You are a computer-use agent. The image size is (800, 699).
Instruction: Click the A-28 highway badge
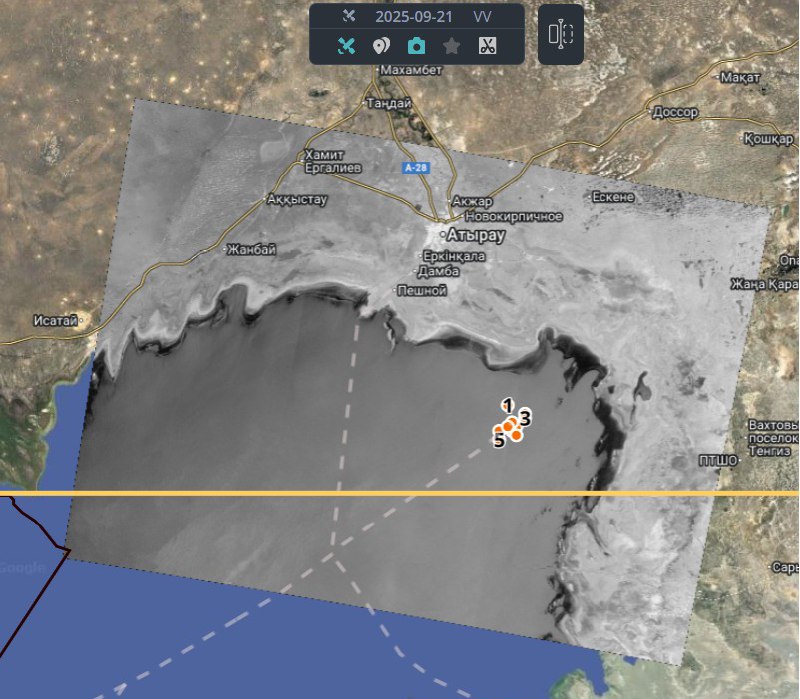(417, 168)
